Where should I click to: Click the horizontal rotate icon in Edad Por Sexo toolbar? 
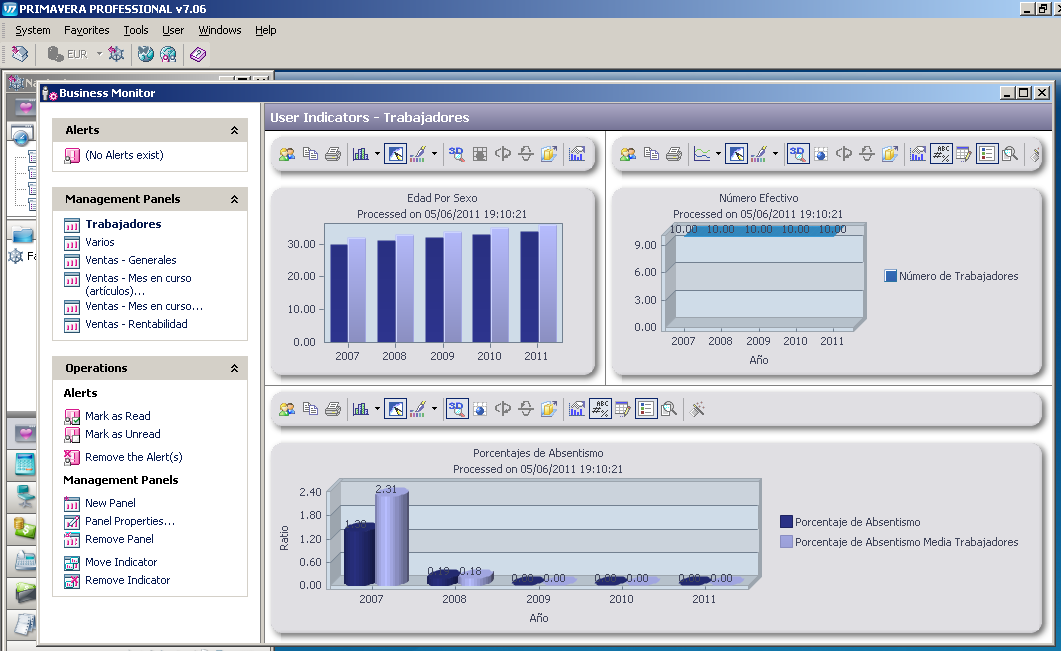coord(503,154)
